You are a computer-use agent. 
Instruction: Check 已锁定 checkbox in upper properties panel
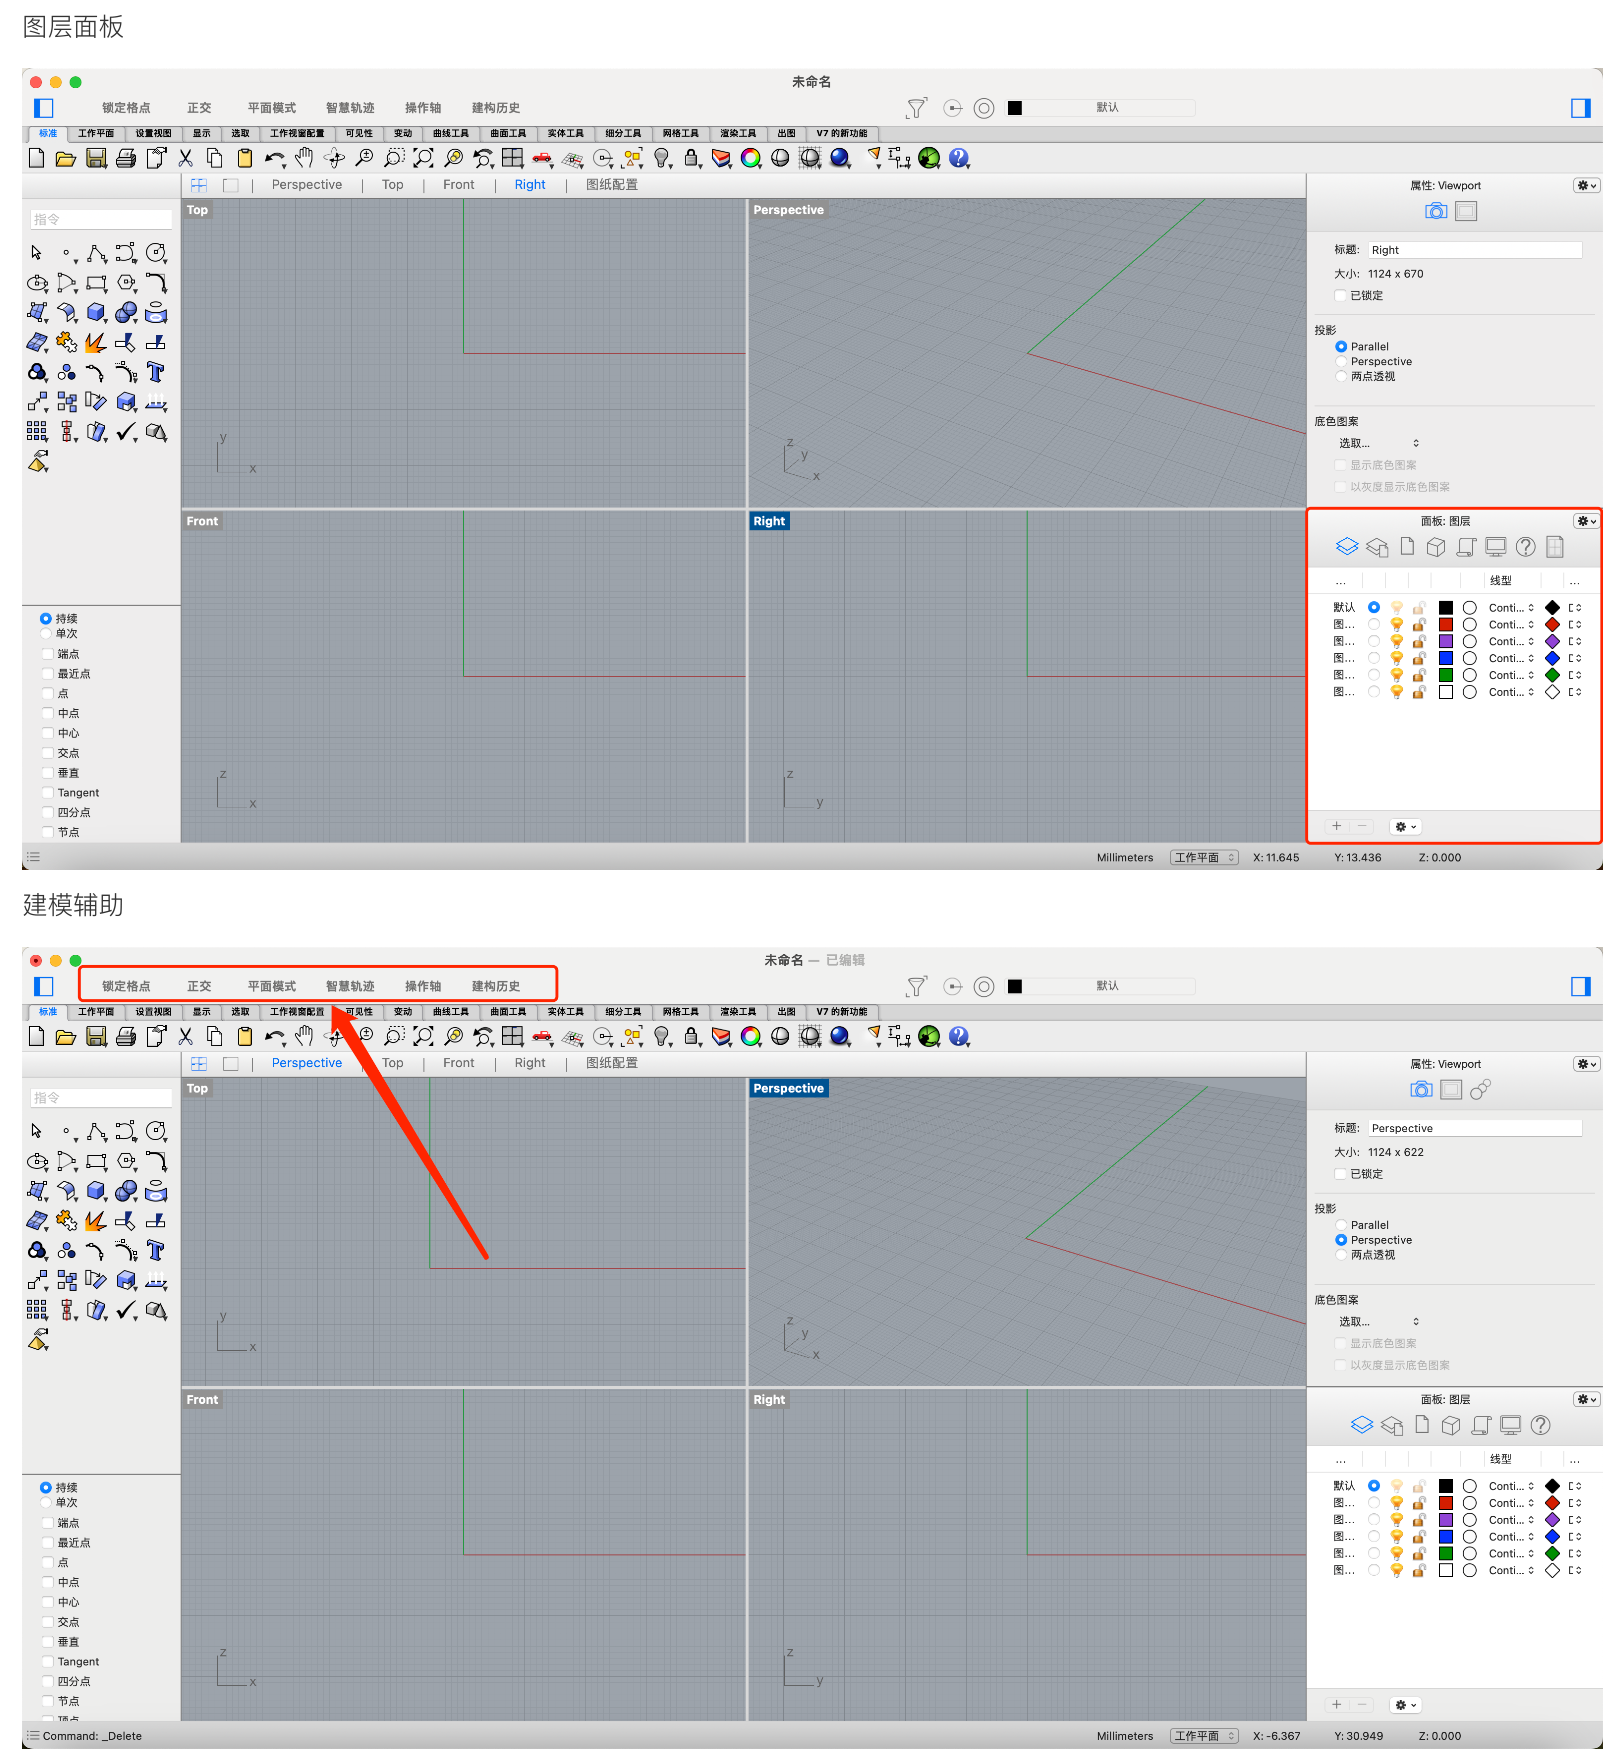tap(1341, 295)
